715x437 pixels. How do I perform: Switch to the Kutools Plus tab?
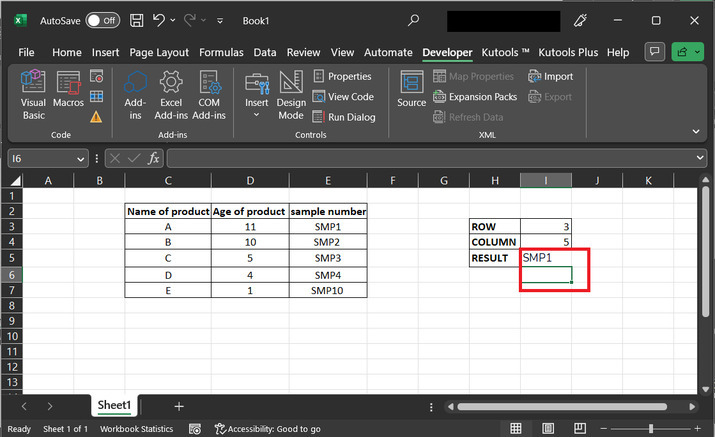point(568,52)
